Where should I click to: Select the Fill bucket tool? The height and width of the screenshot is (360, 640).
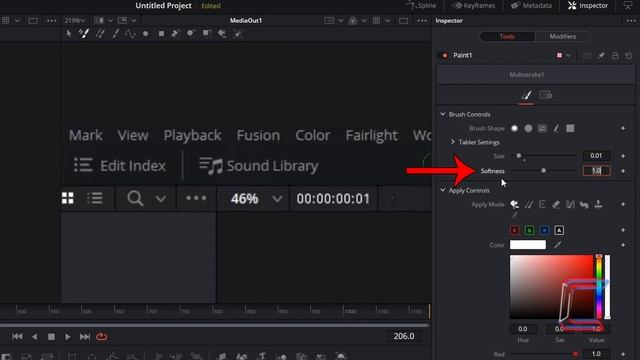222,33
